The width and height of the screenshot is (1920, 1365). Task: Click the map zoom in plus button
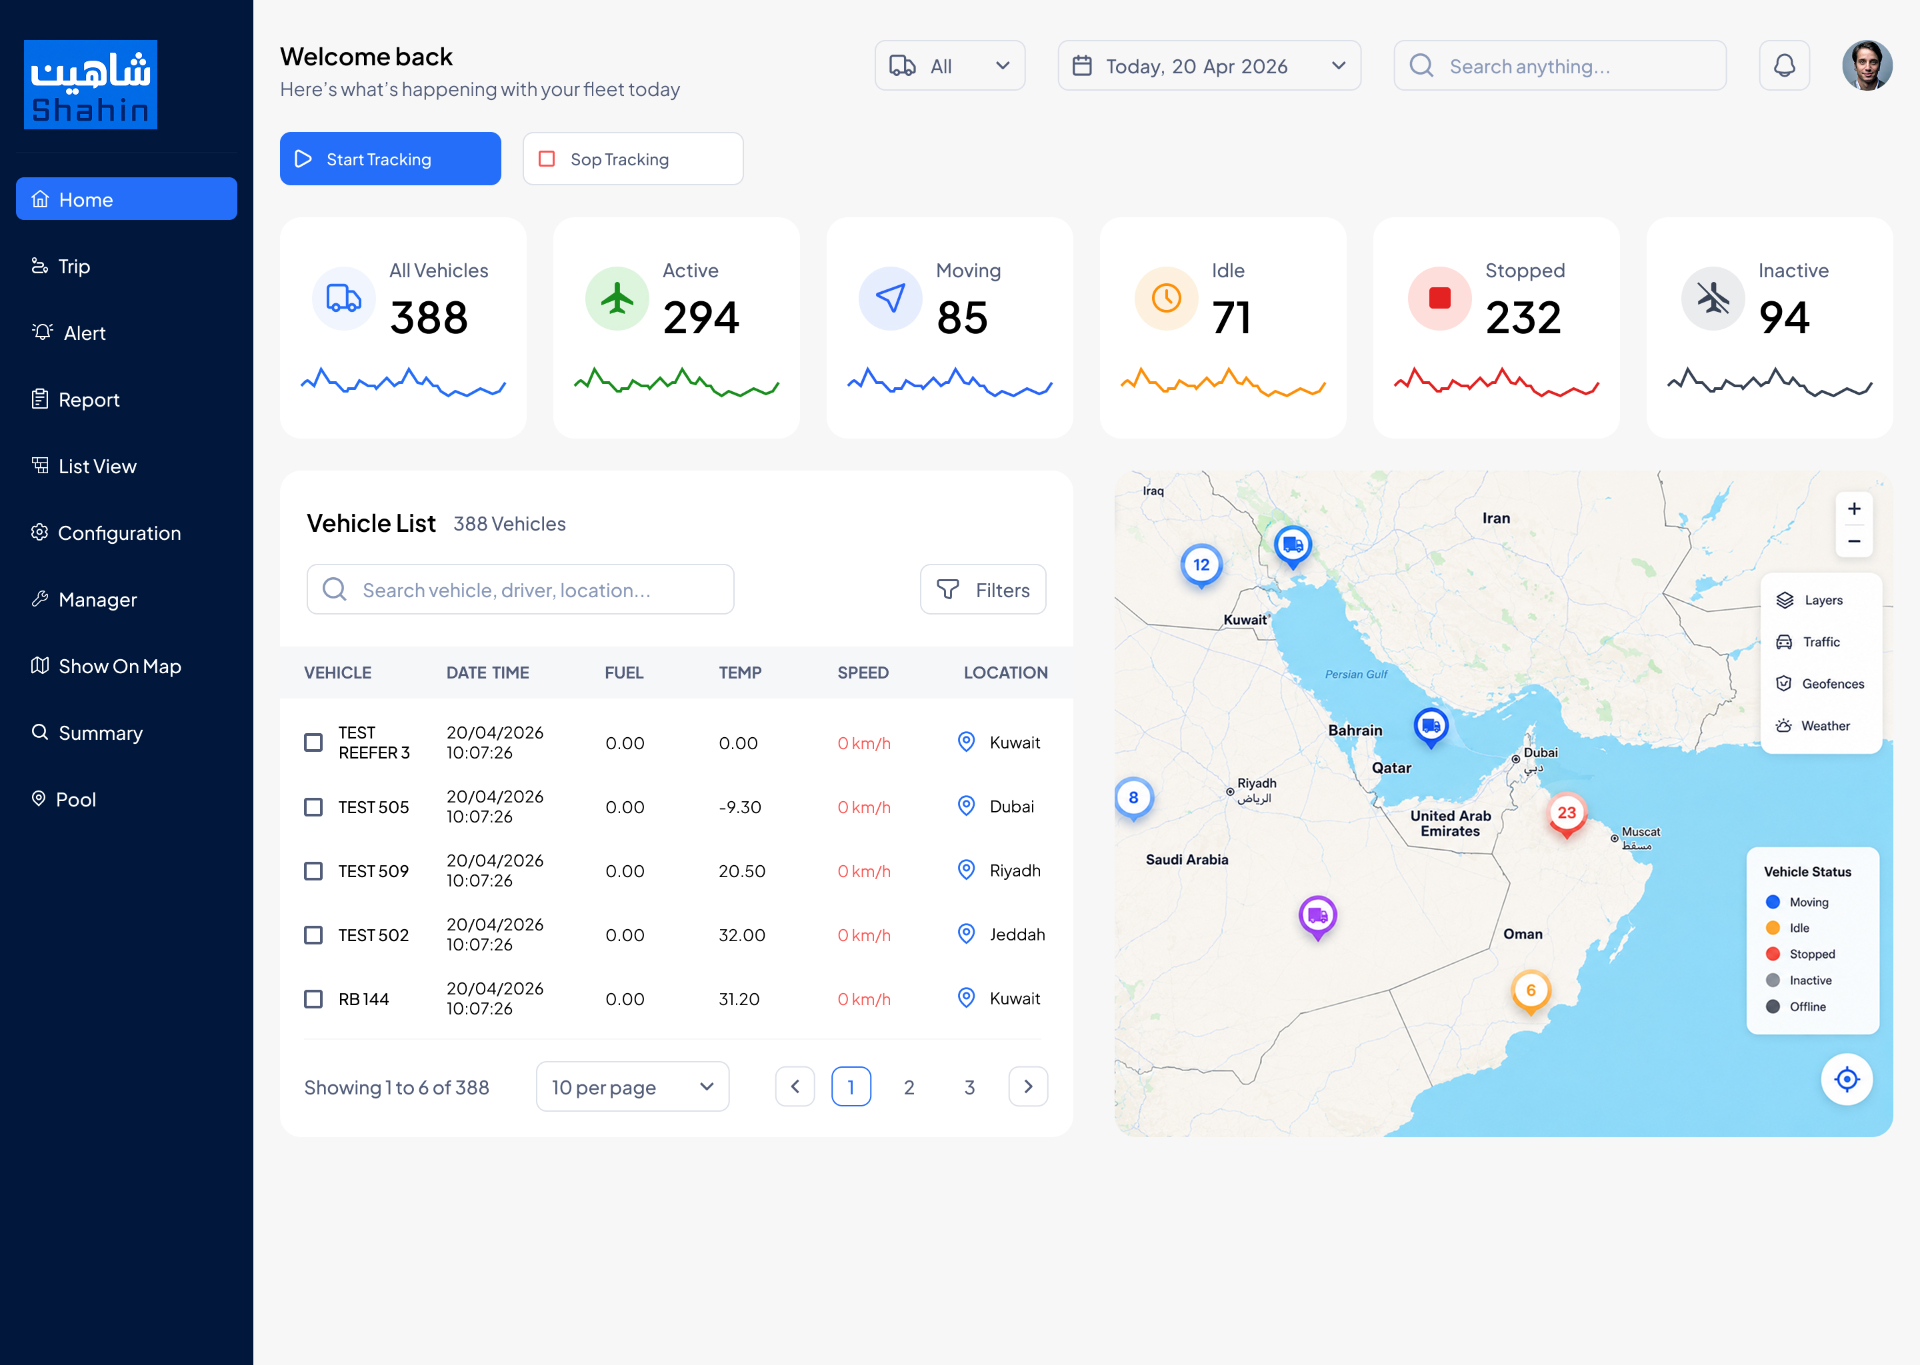coord(1854,509)
